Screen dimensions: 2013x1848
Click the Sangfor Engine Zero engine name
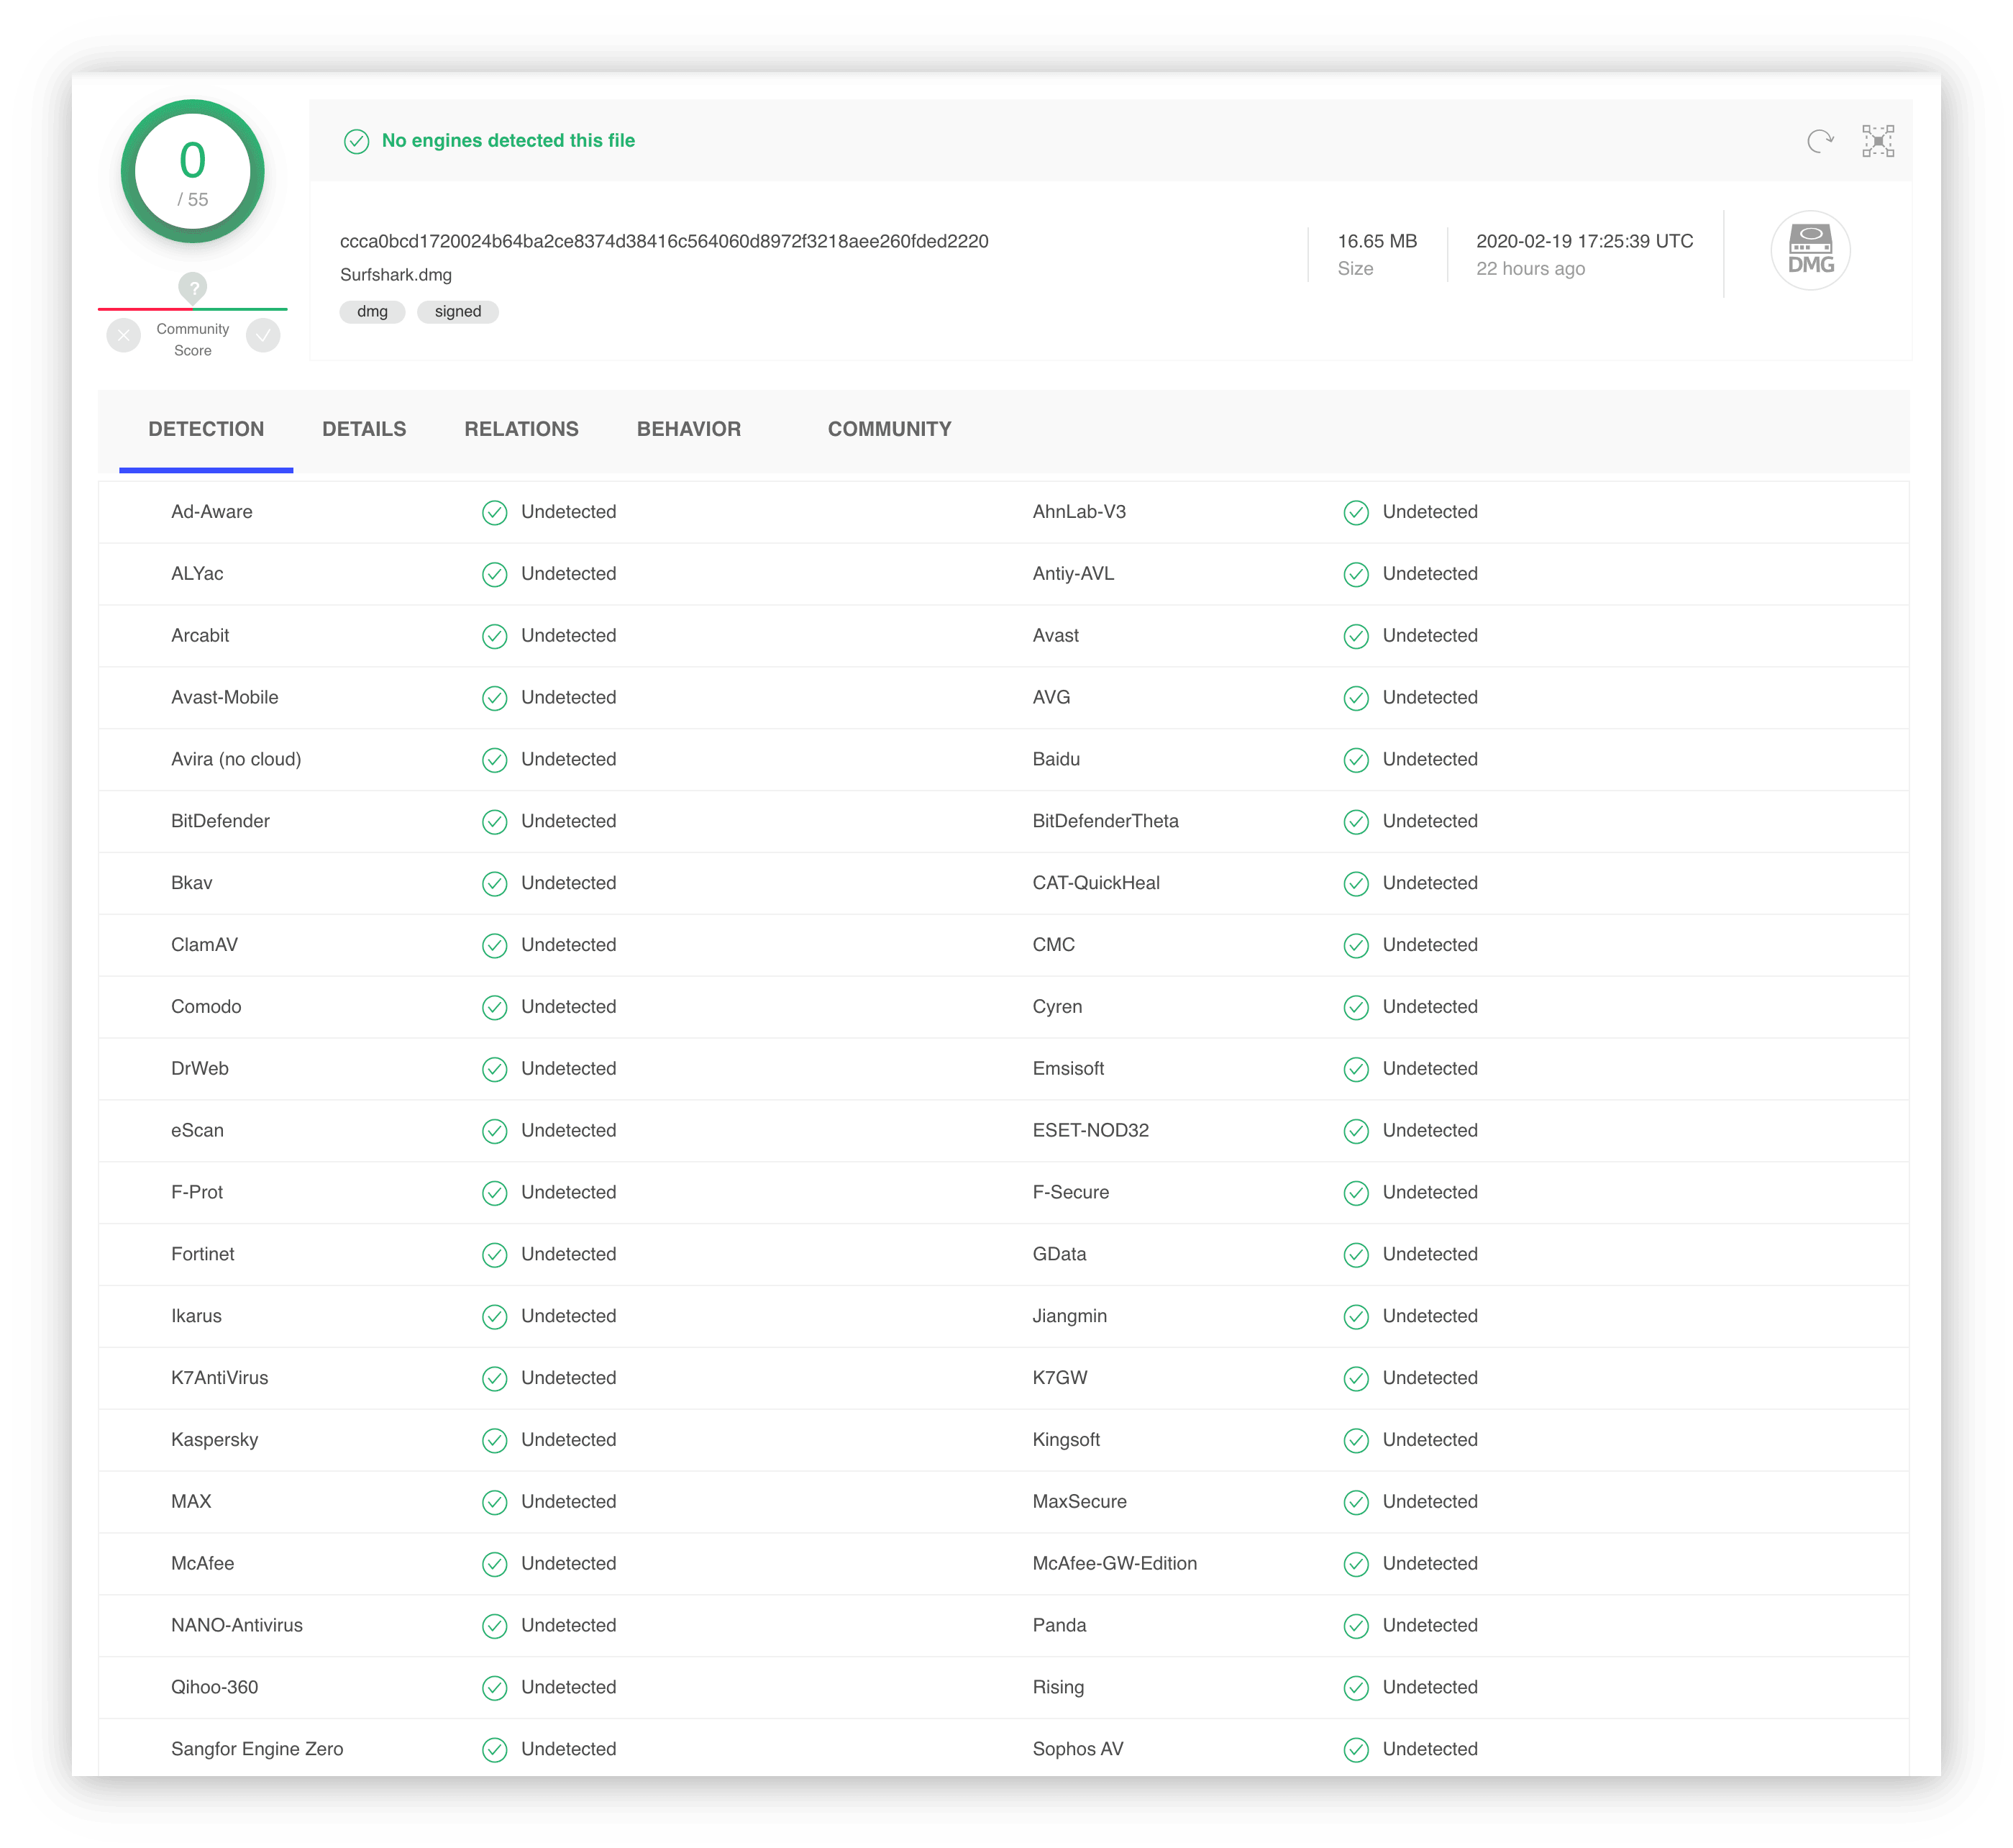[x=257, y=1750]
